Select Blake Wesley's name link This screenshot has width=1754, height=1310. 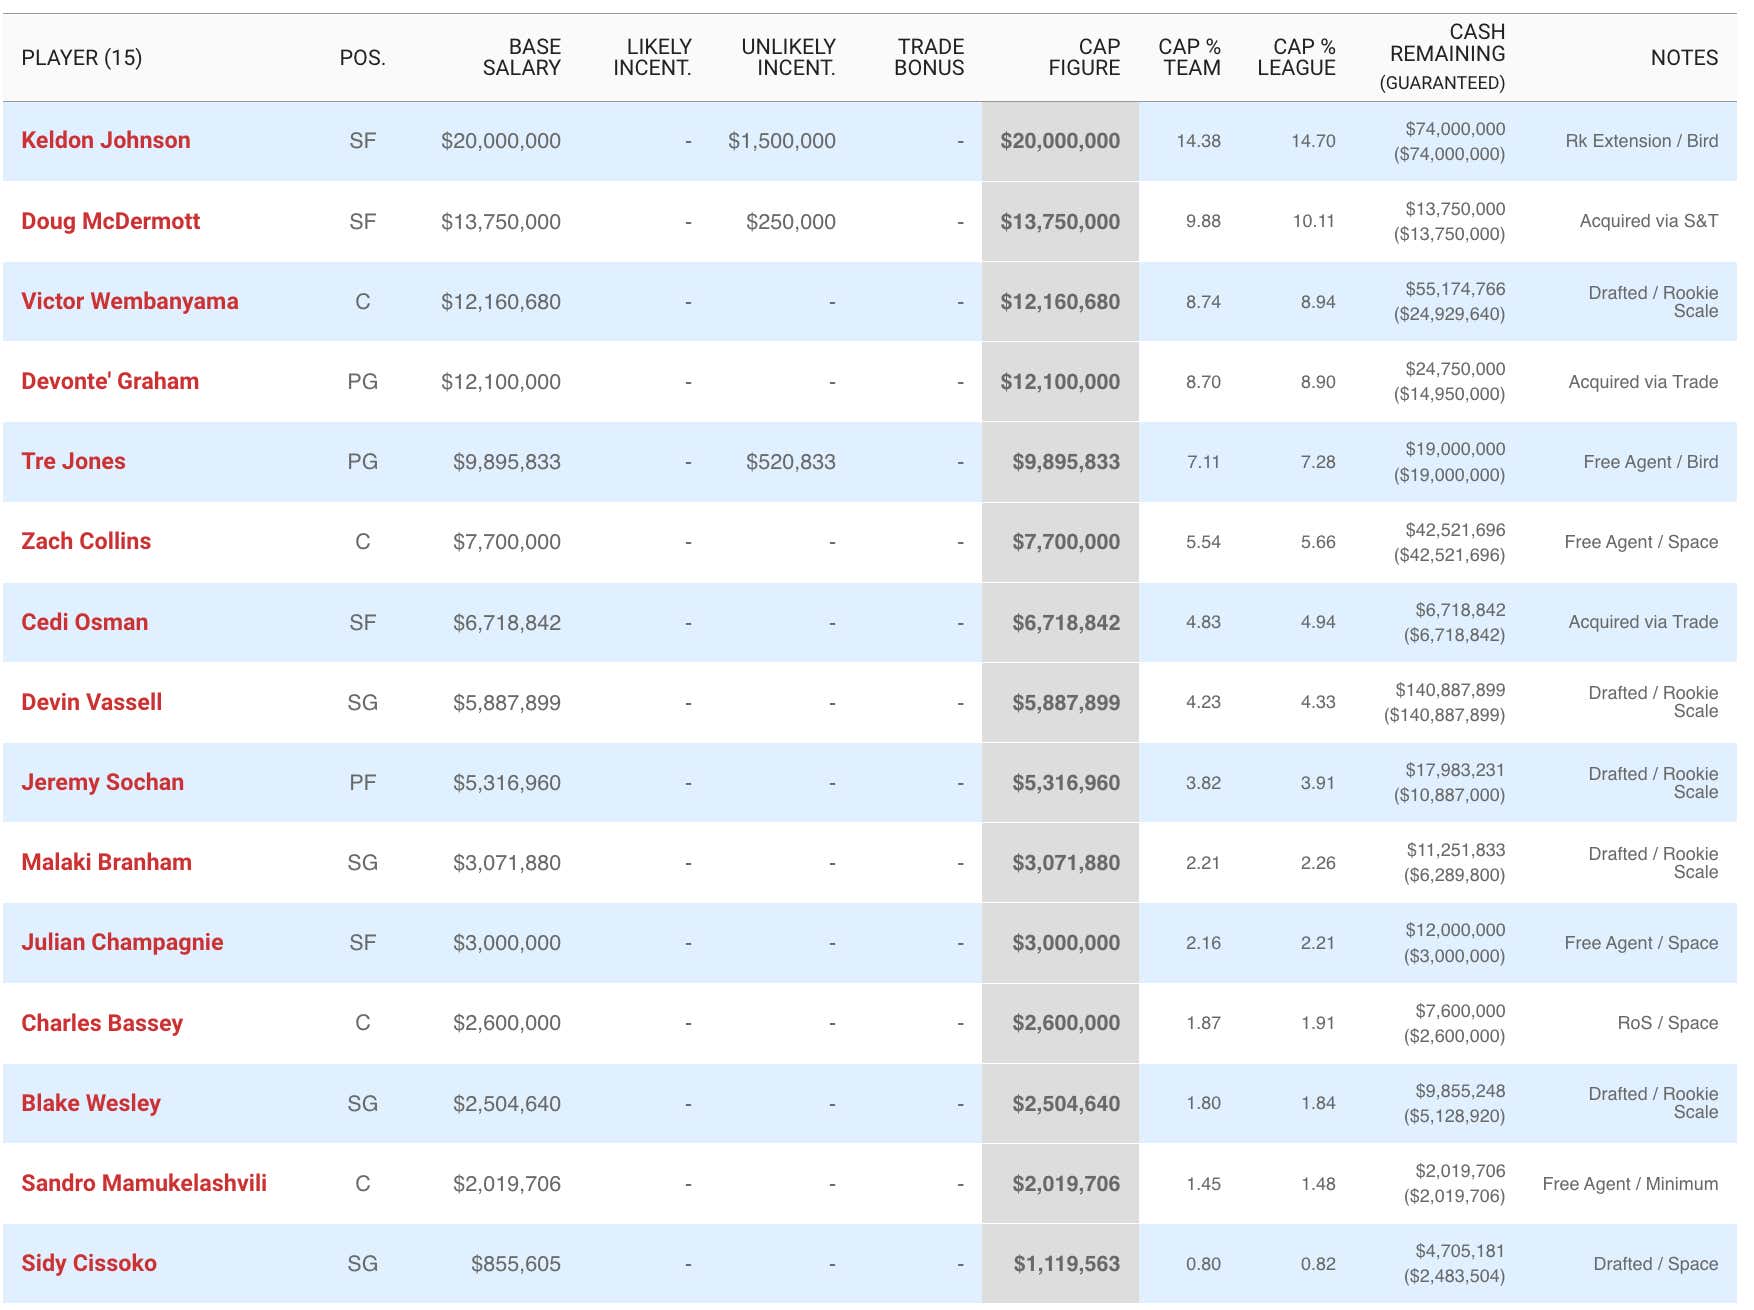tap(91, 1103)
